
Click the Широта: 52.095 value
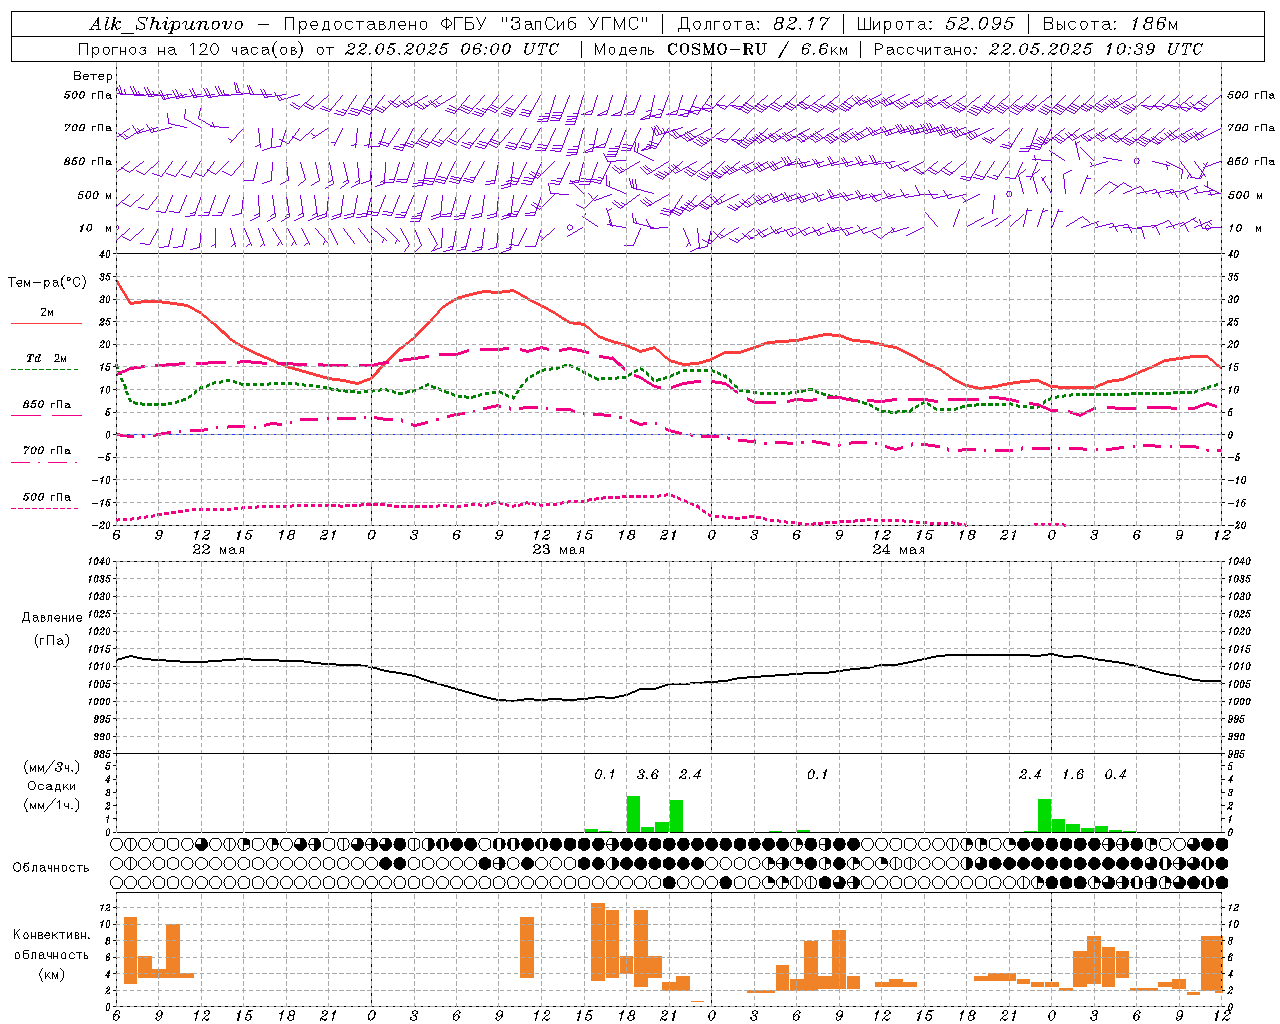(936, 24)
